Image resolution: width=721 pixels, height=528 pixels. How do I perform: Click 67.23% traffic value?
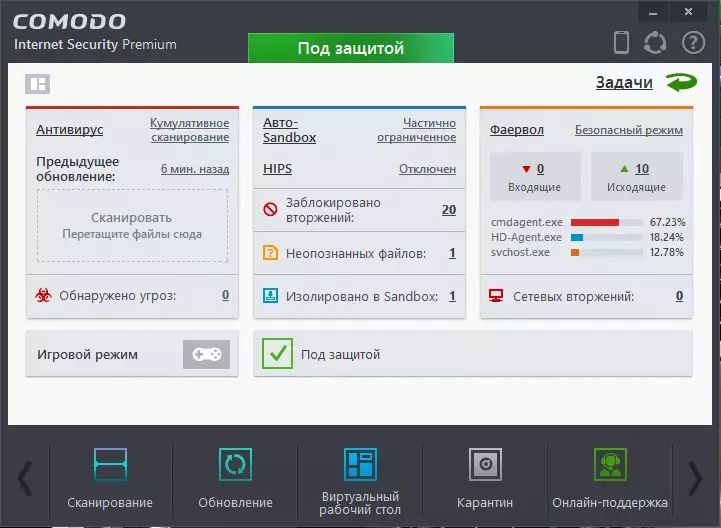click(667, 222)
